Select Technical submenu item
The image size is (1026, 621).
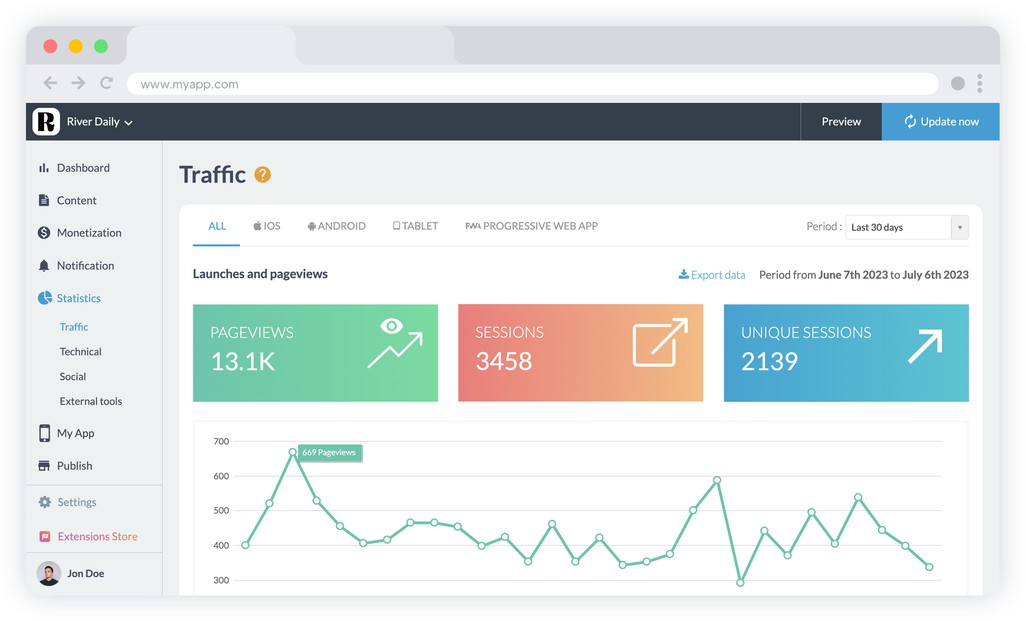(80, 351)
